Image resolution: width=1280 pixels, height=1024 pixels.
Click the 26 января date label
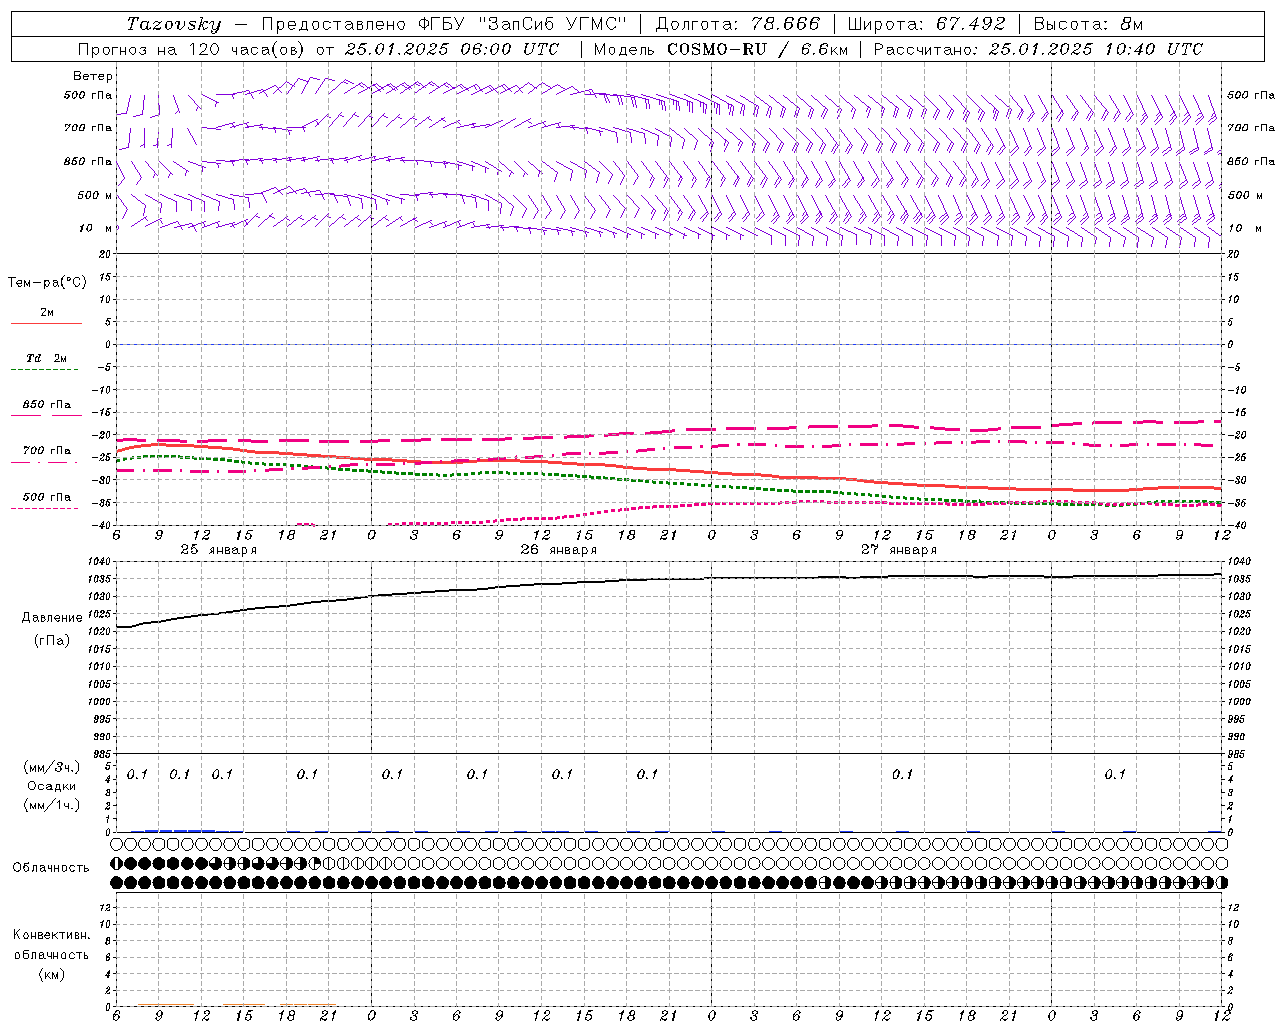coord(558,550)
